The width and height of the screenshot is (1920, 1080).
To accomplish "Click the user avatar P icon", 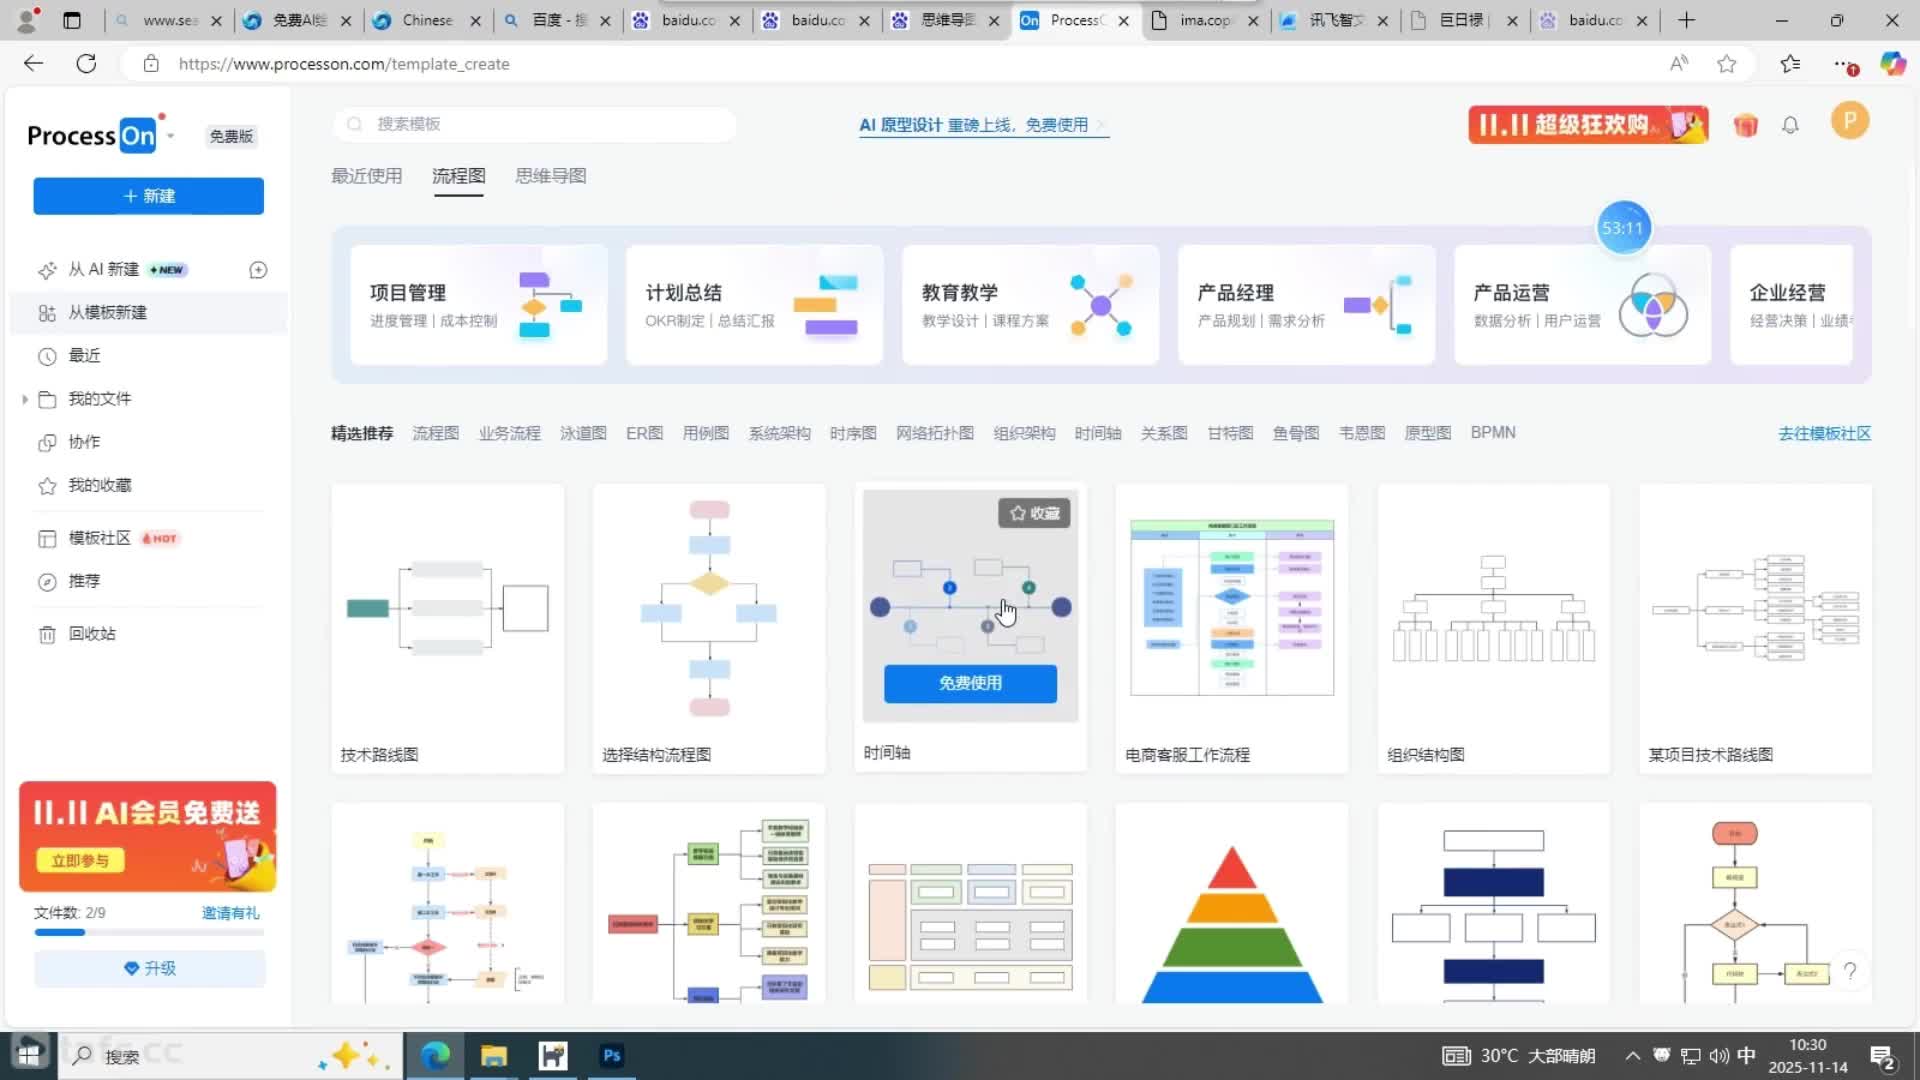I will [1849, 121].
